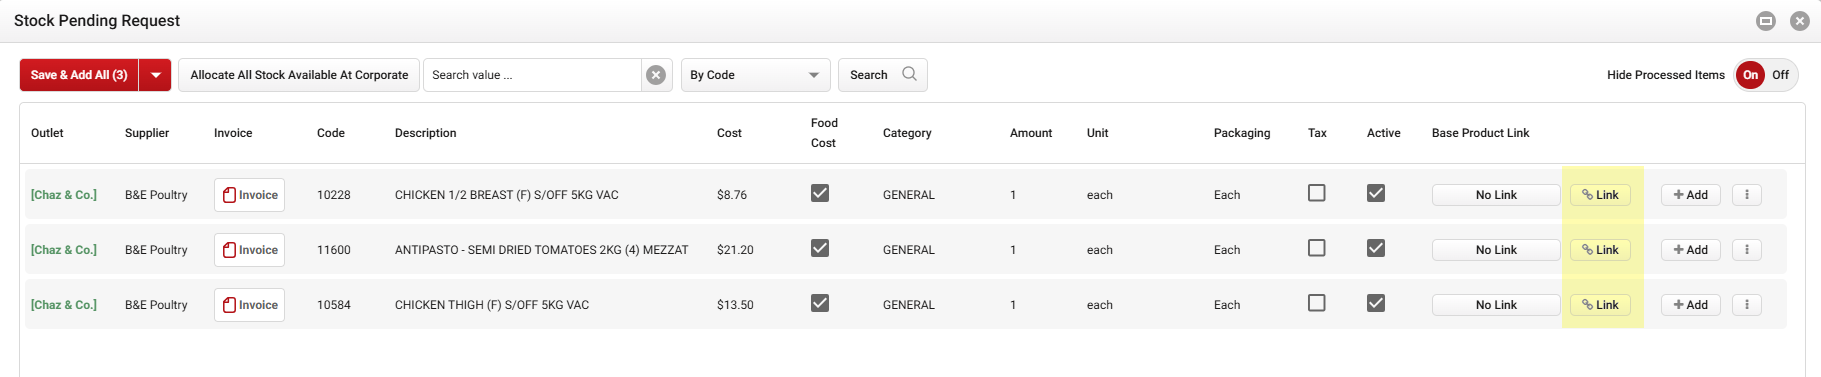Link base product for CHICKEN THIGH
Image resolution: width=1821 pixels, height=377 pixels.
tap(1601, 305)
